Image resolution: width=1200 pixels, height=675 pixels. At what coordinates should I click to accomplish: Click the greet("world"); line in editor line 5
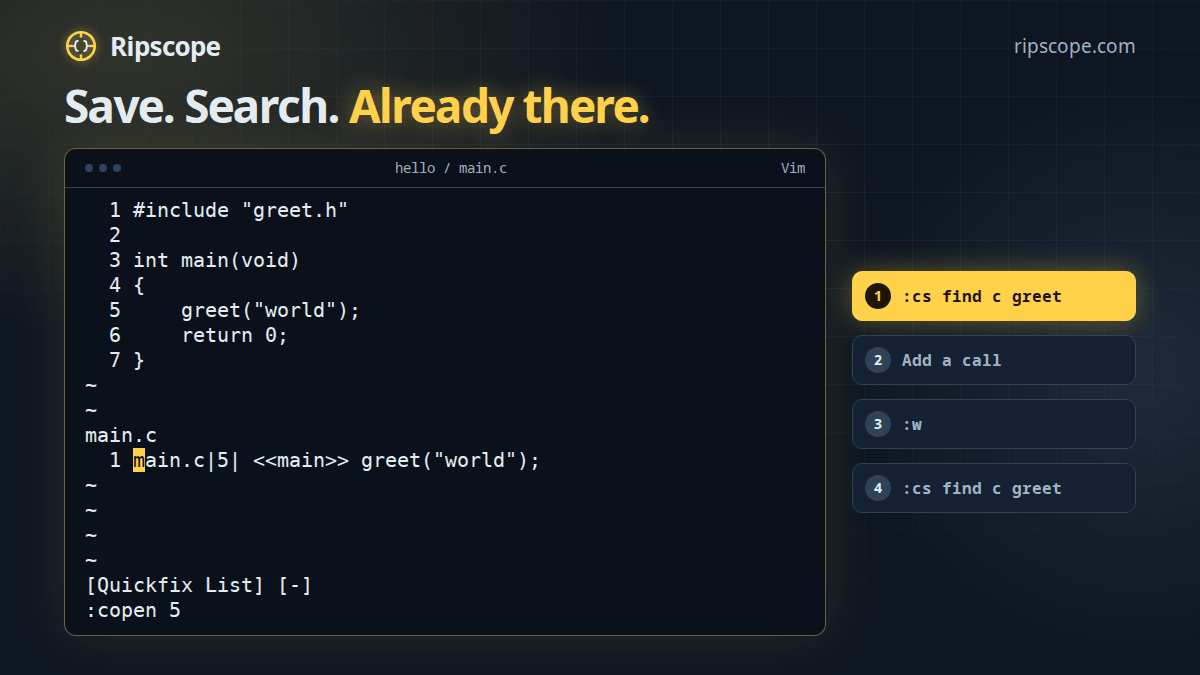click(270, 310)
